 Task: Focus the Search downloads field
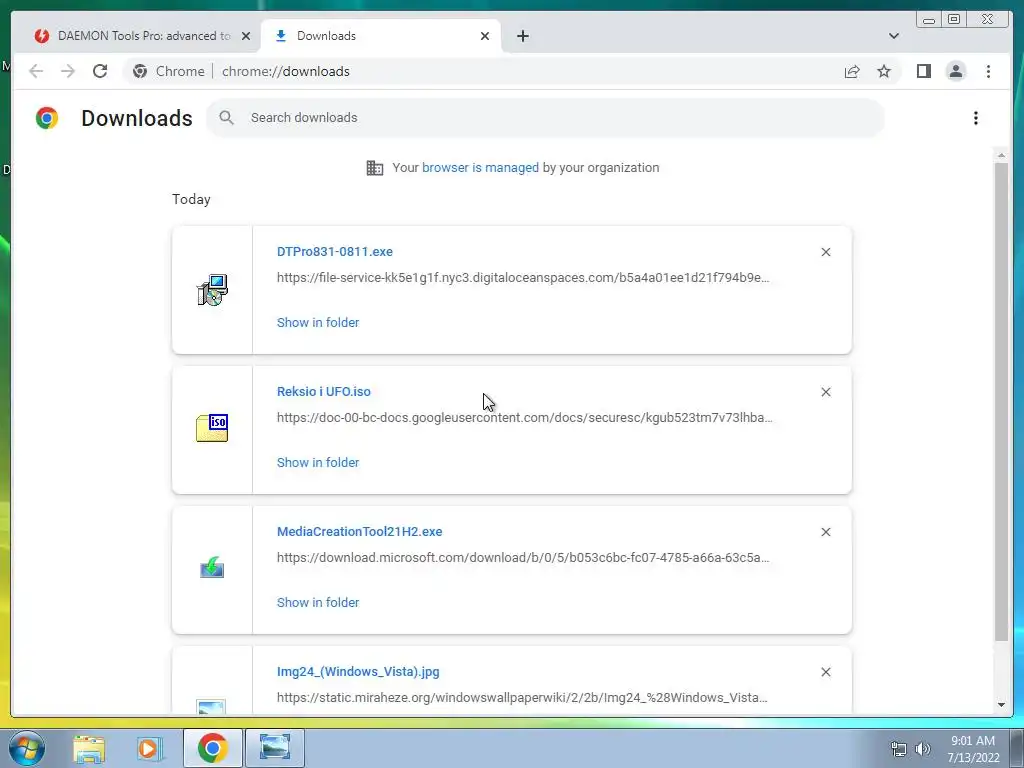(545, 118)
